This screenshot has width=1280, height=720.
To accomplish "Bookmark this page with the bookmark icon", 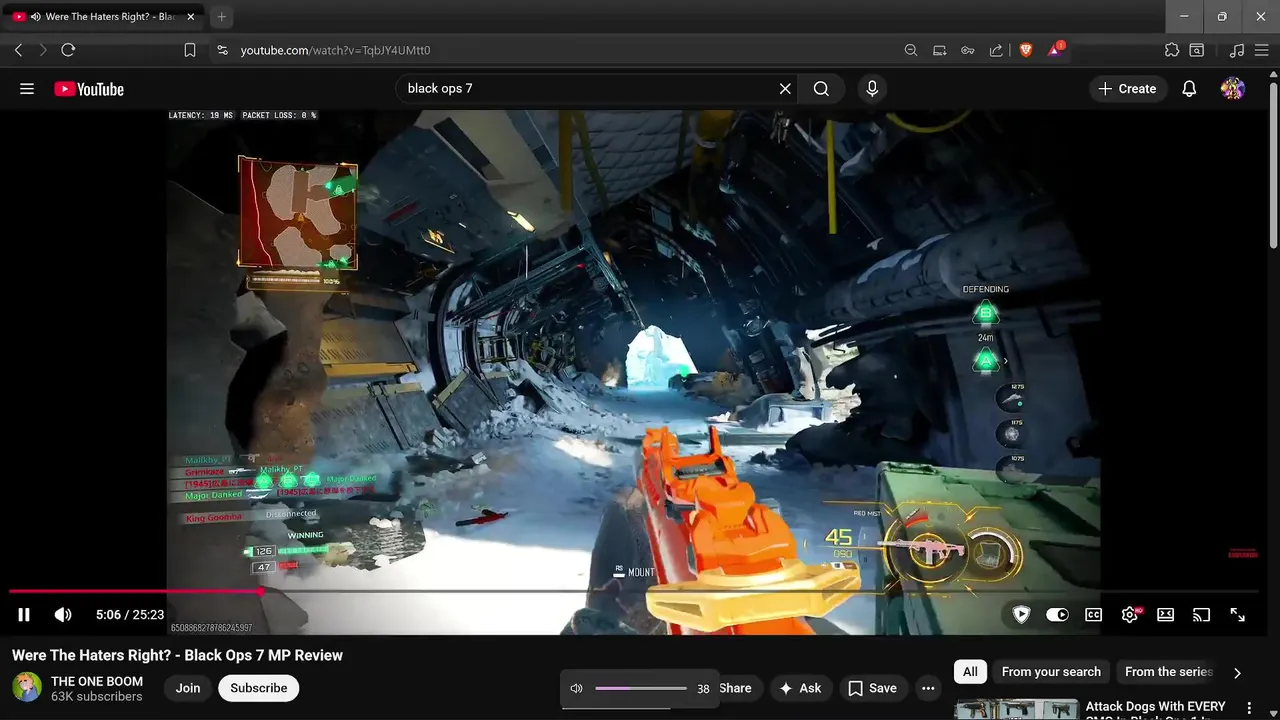I will (x=190, y=50).
